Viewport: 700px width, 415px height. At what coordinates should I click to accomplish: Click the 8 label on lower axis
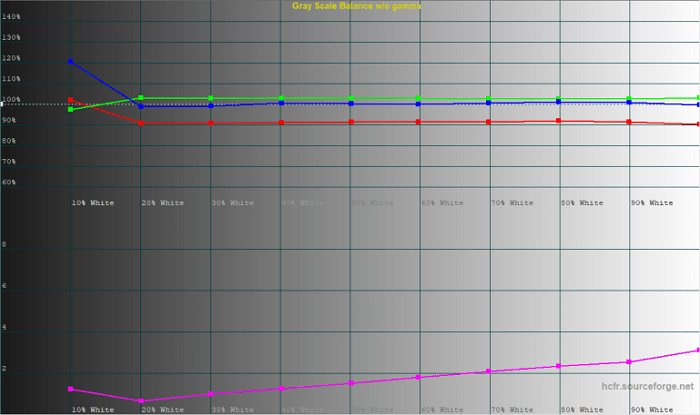click(x=4, y=244)
